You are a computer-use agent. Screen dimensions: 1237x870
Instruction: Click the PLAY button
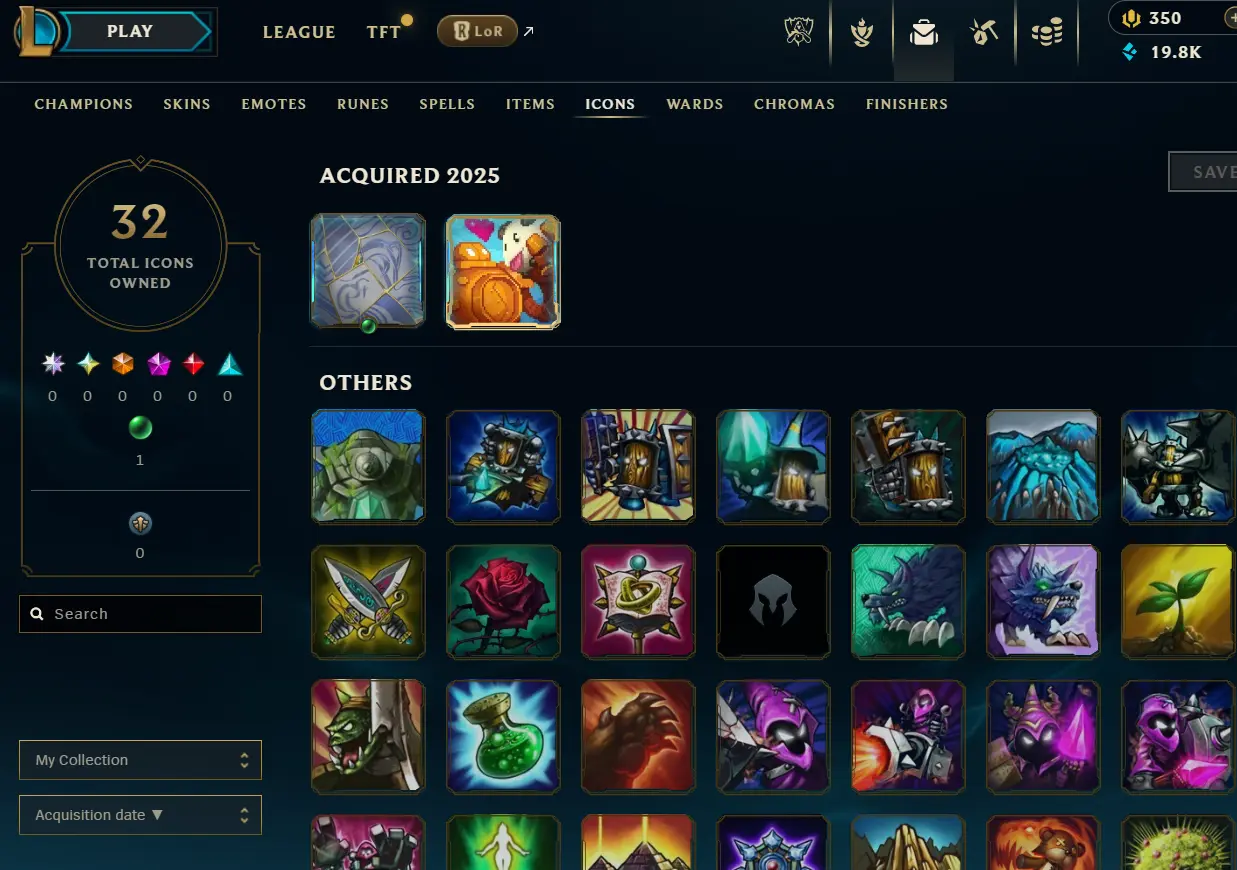point(130,31)
